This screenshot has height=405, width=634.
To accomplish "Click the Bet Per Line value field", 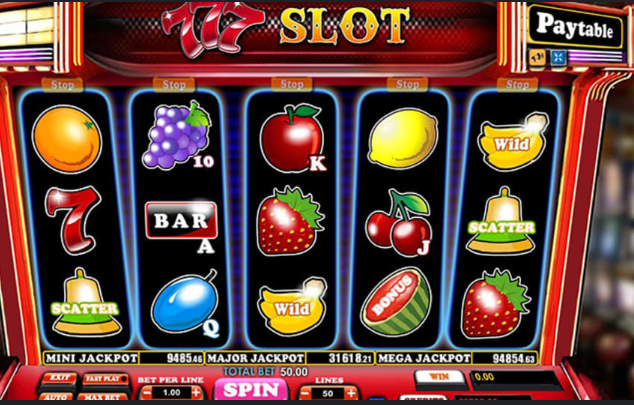I will pos(171,392).
